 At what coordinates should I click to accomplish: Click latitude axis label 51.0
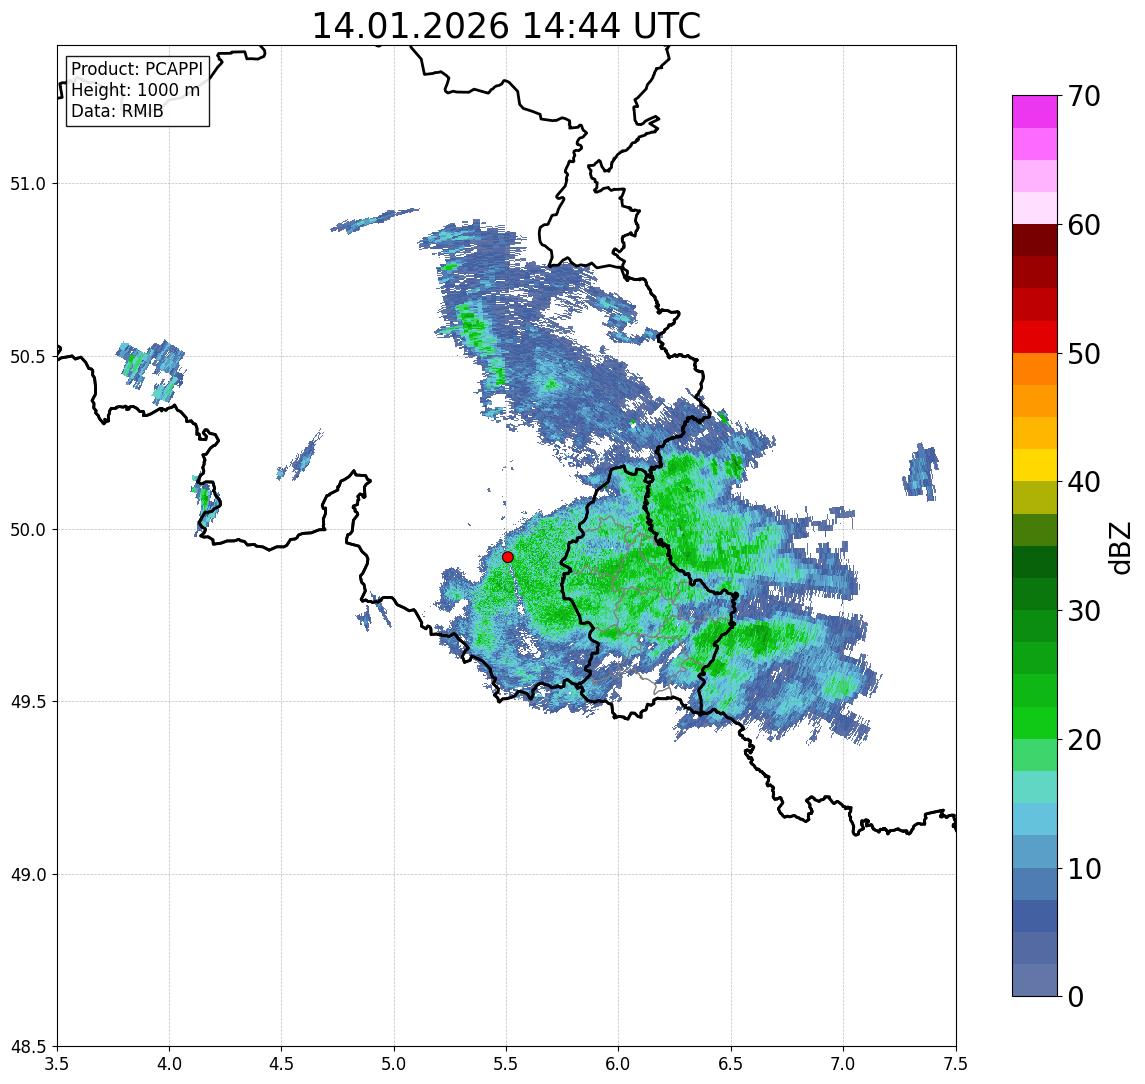(x=28, y=184)
